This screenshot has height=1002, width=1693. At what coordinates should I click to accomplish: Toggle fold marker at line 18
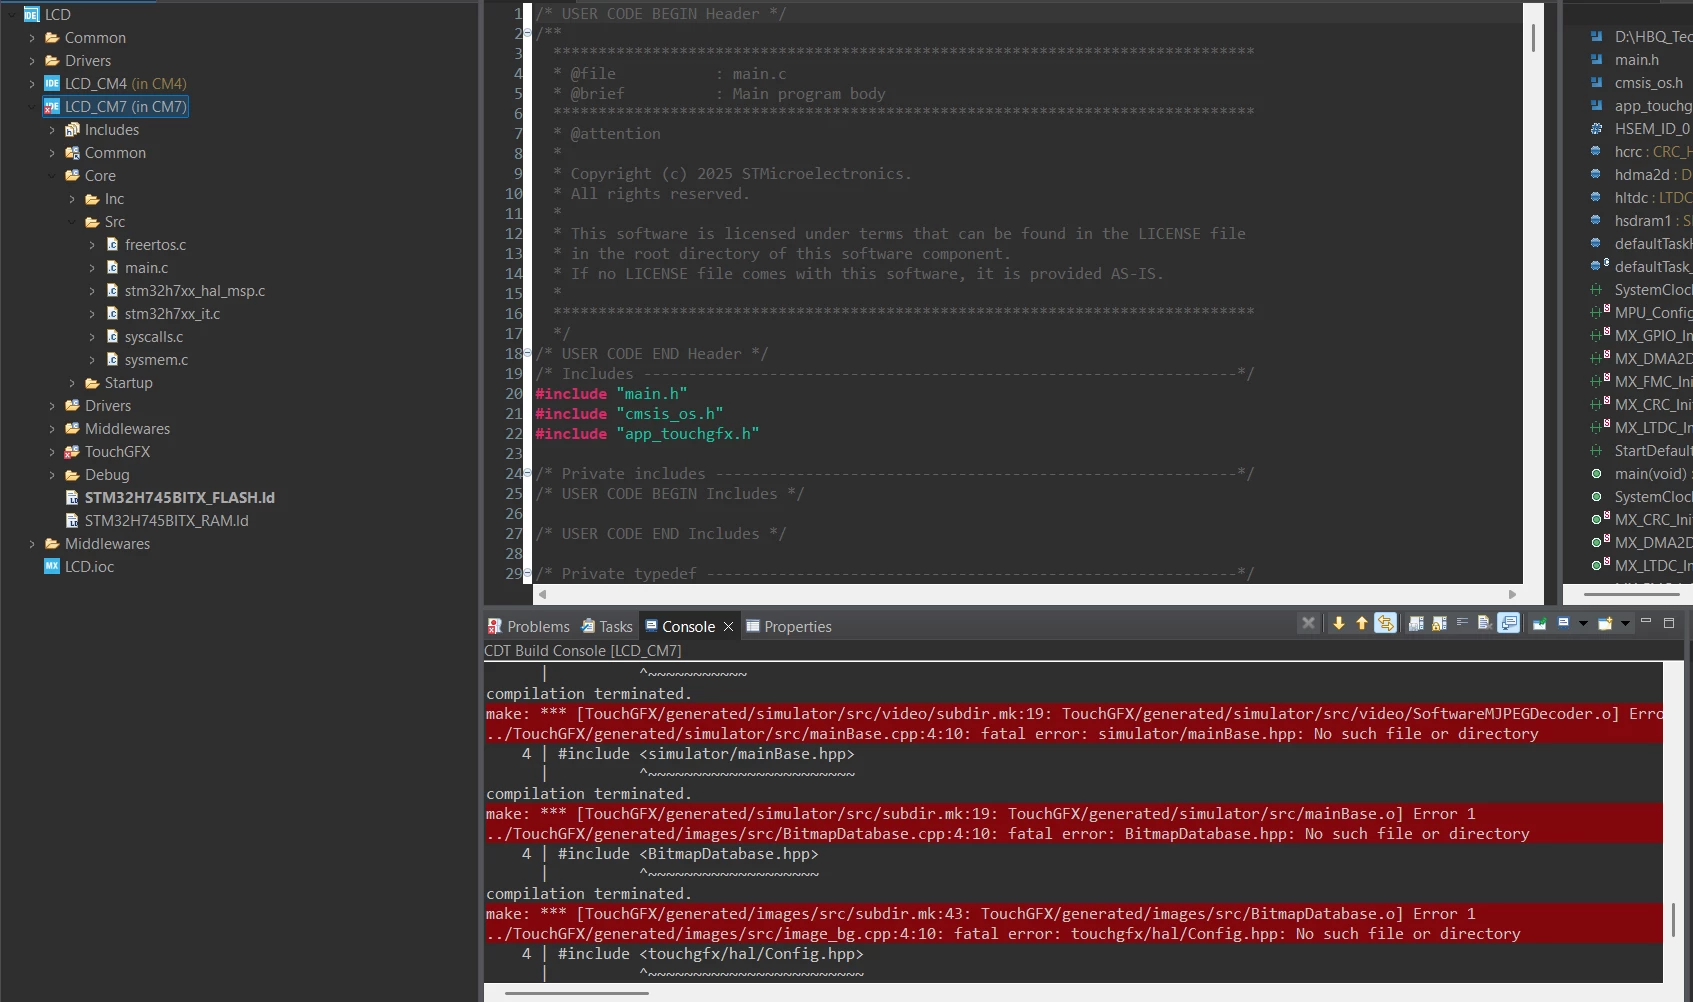coord(528,354)
